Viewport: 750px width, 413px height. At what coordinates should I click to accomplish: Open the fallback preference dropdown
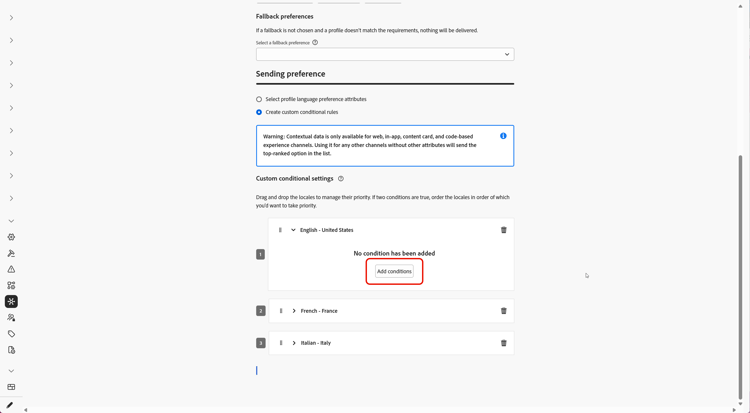[385, 54]
